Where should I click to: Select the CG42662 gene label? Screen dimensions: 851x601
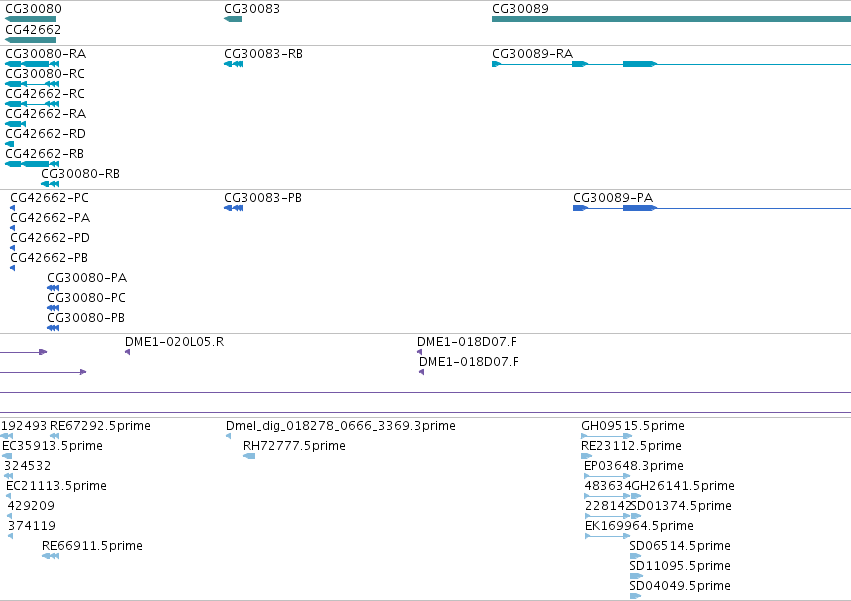coord(33,30)
